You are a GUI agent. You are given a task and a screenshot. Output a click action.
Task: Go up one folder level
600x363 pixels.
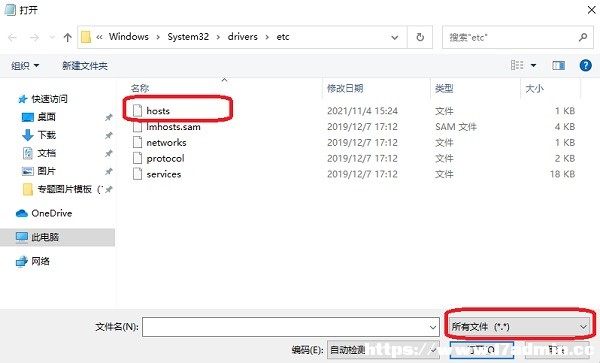[68, 37]
